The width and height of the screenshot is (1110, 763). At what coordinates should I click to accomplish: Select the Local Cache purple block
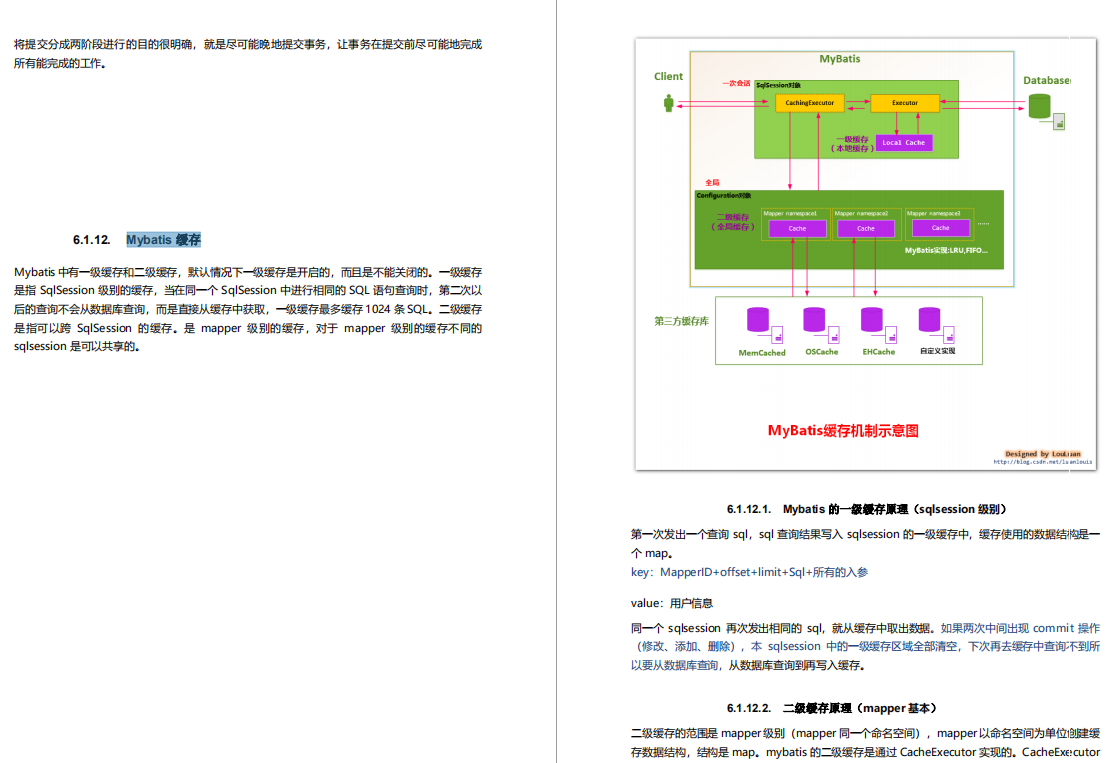click(903, 142)
